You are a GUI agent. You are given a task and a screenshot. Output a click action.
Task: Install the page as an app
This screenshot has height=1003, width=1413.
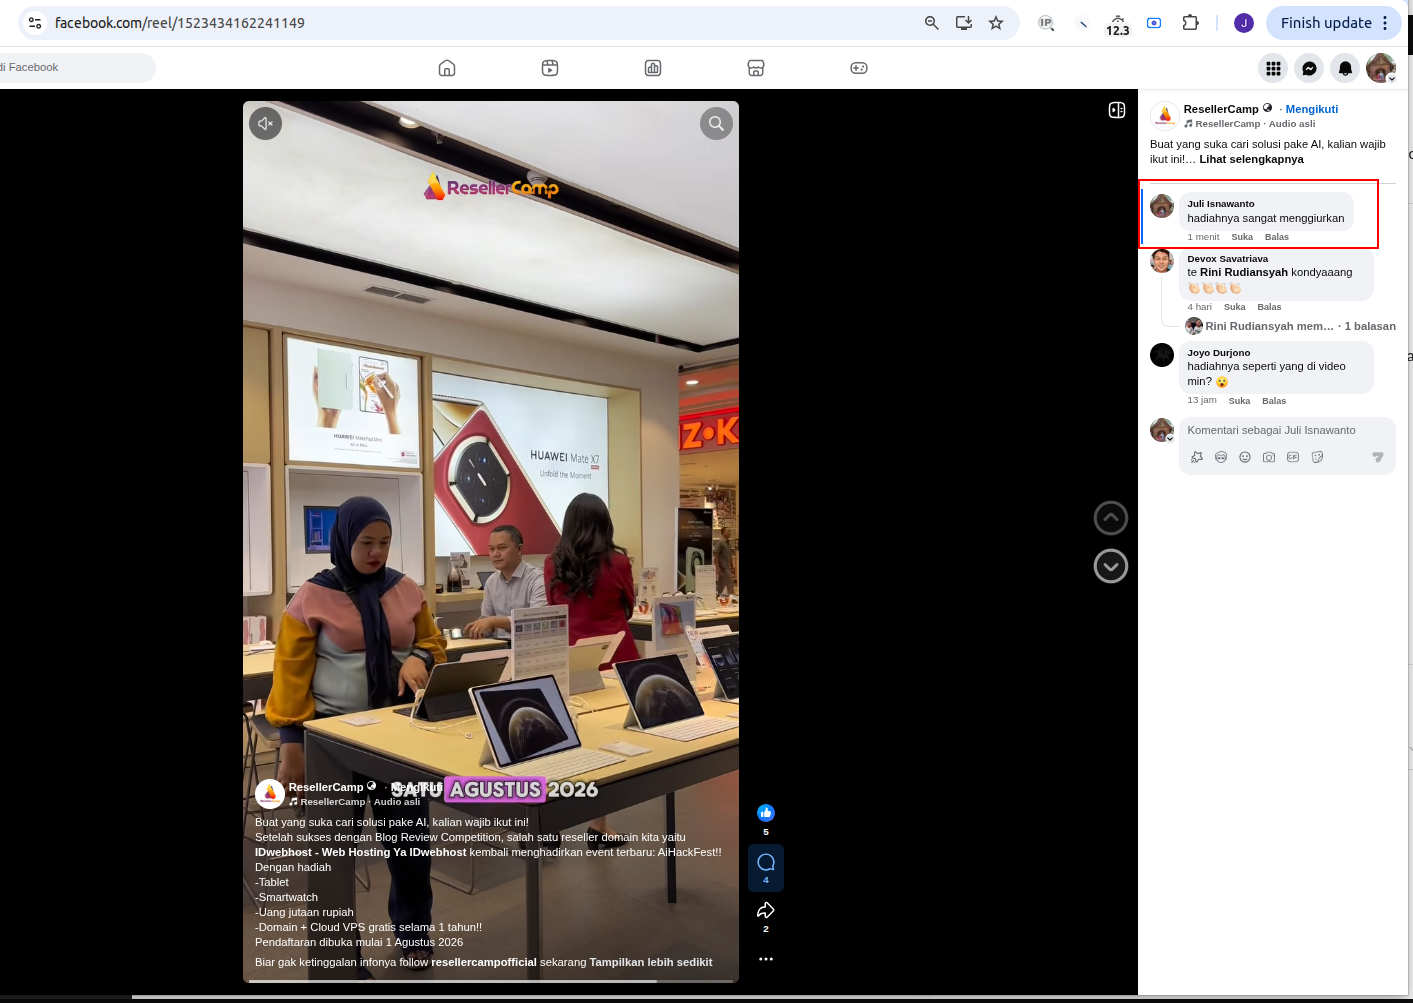tap(964, 23)
